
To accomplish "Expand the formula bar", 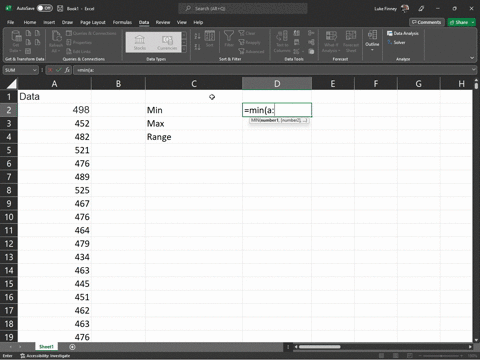I will pos(474,70).
